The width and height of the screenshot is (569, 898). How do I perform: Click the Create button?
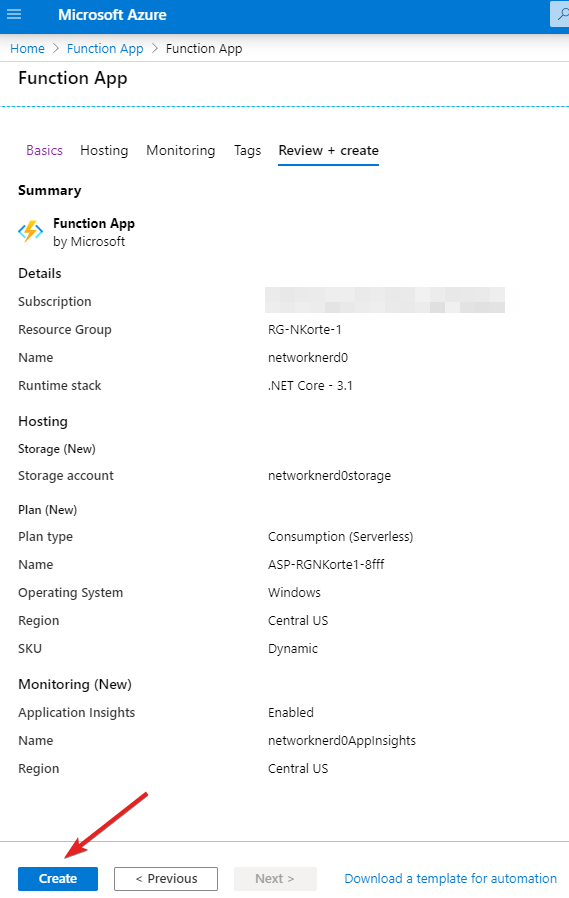(58, 879)
